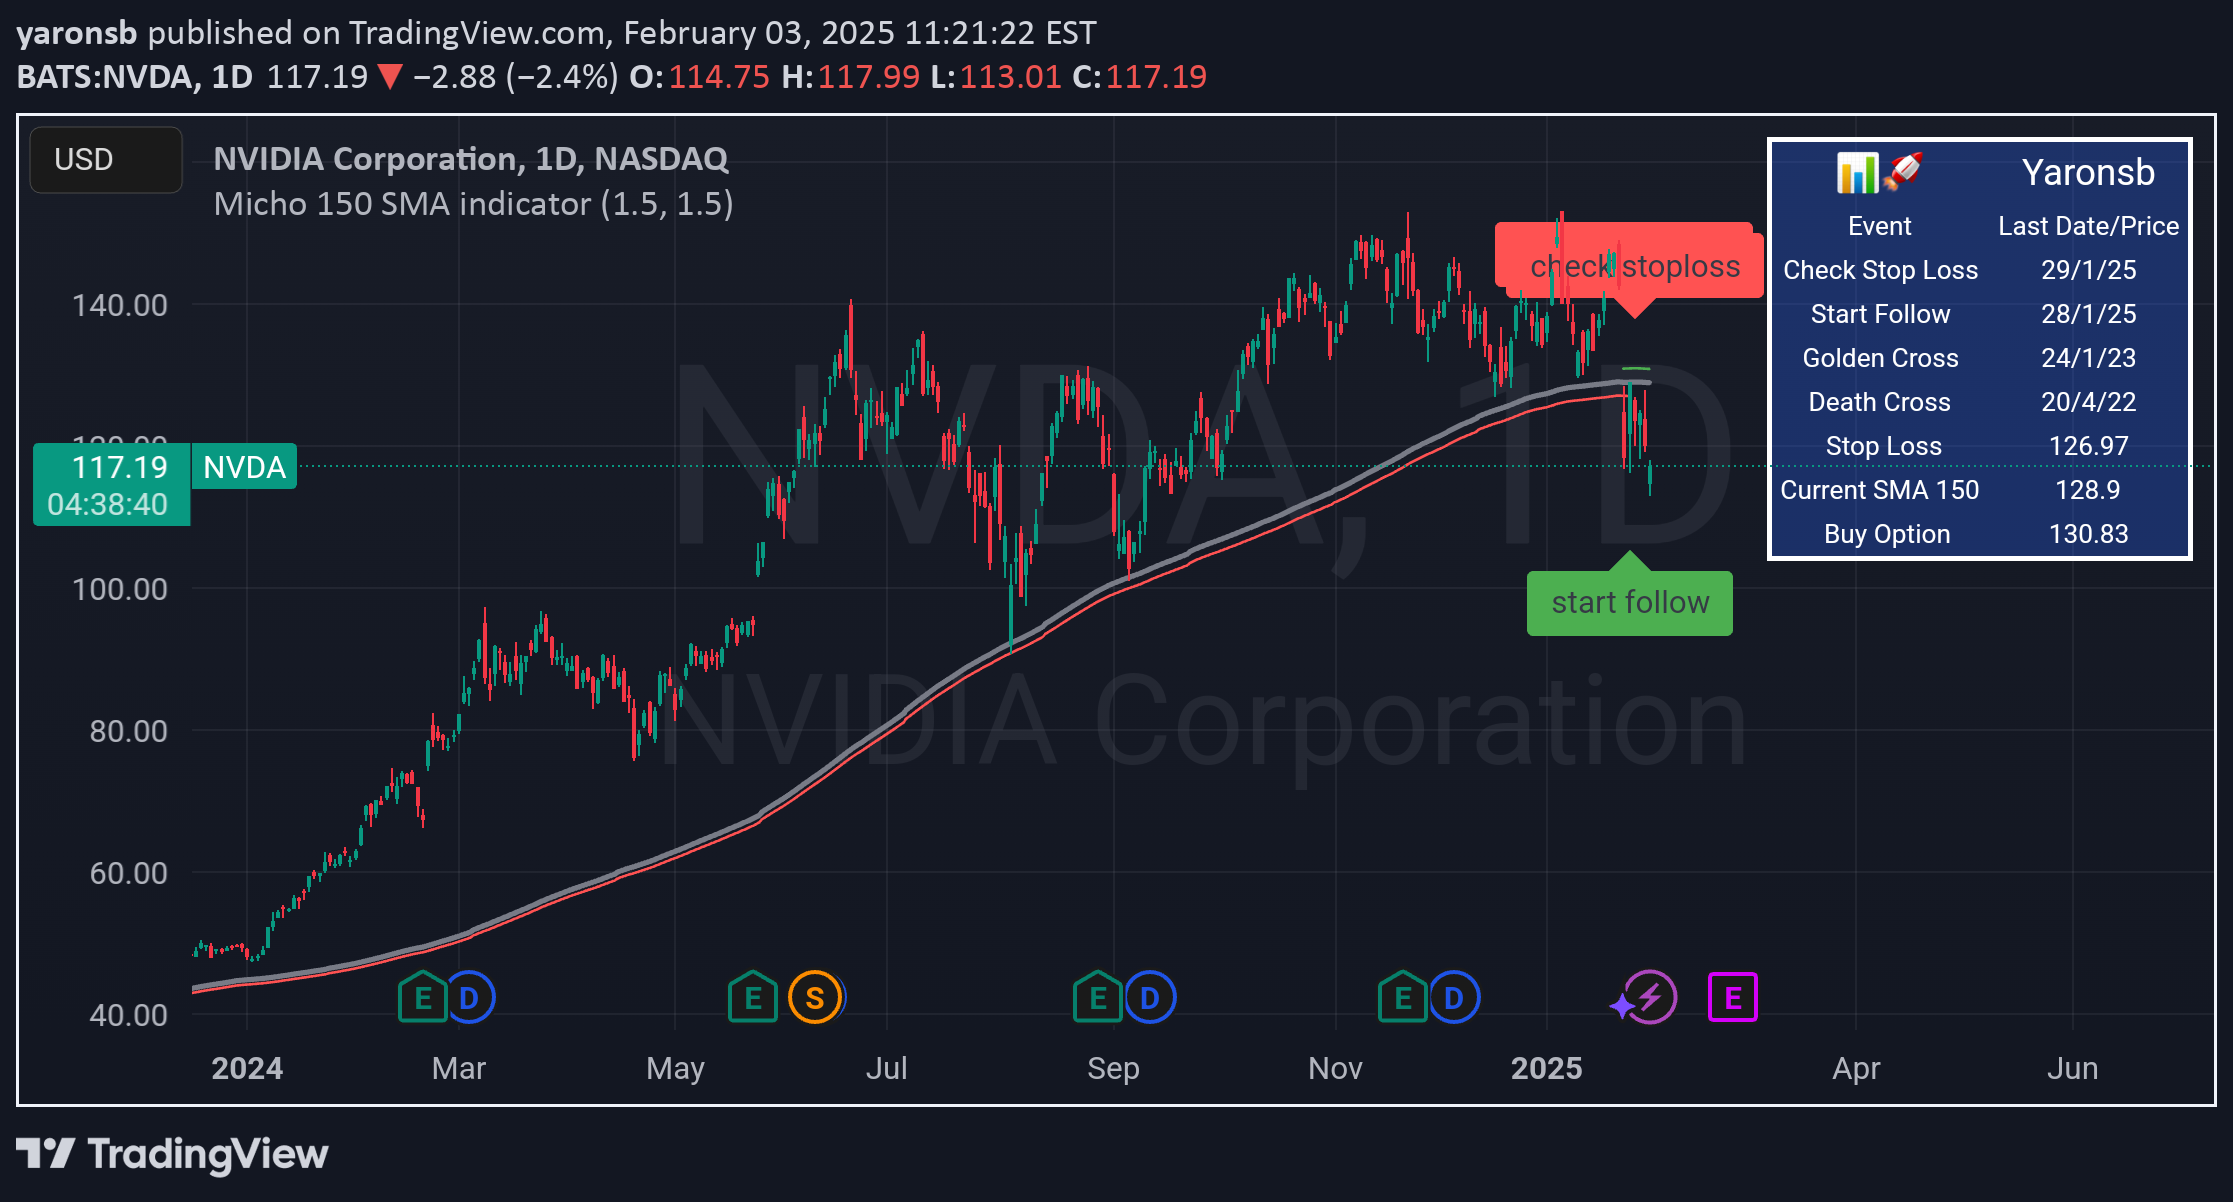
Task: Click the 'Jul' time axis label
Action: (887, 1068)
